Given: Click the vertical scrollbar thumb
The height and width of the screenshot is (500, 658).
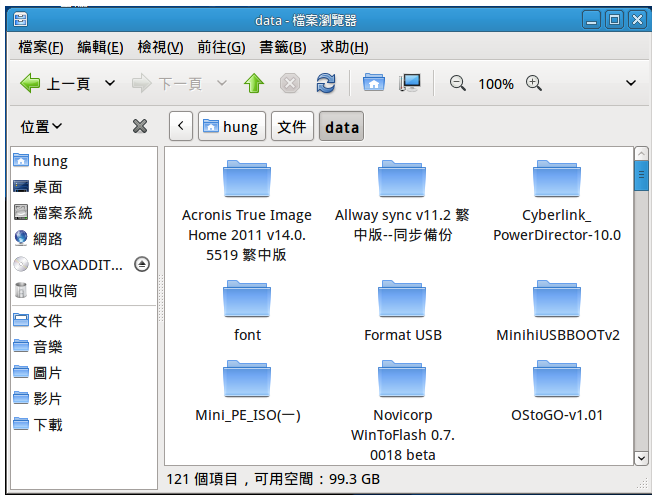Looking at the screenshot, I should click(641, 176).
